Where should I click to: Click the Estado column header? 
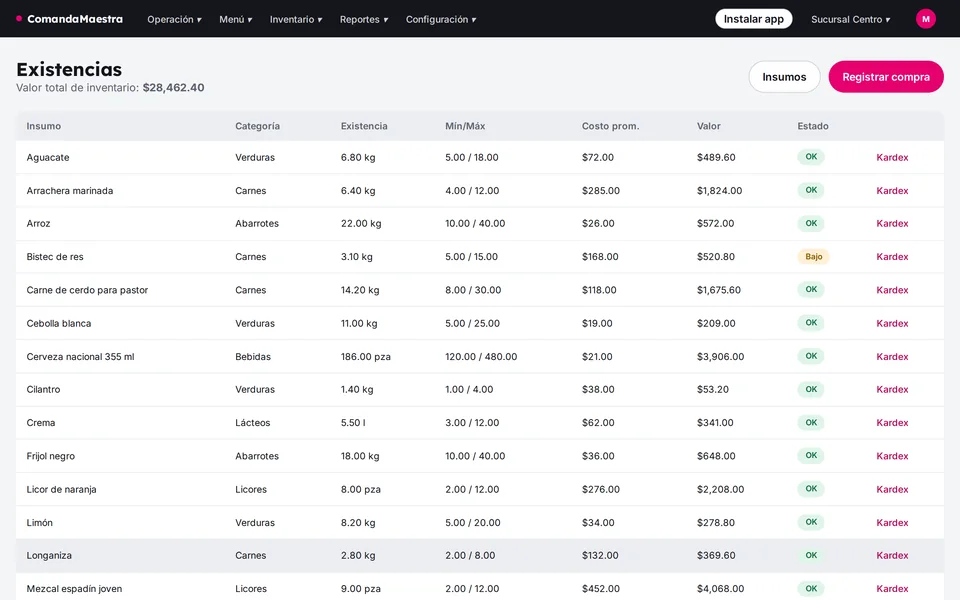(812, 126)
